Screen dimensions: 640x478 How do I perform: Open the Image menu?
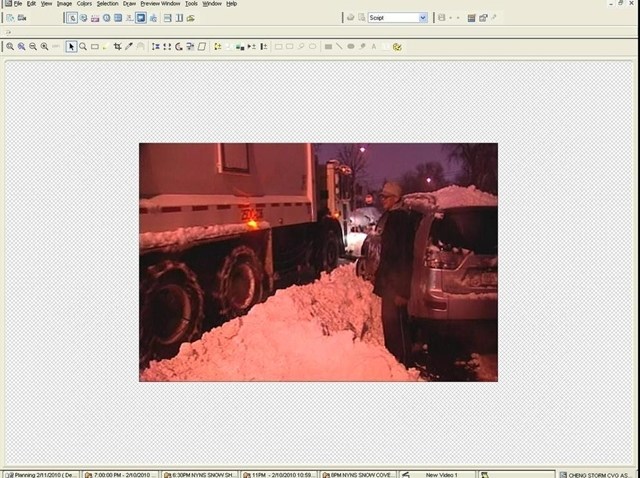64,4
